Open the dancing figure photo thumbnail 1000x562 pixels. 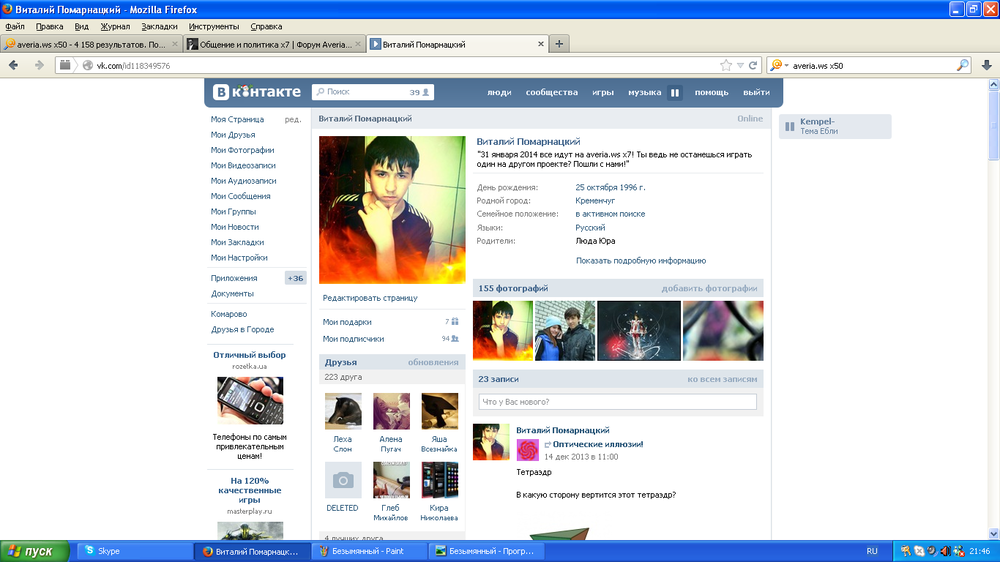pos(639,331)
